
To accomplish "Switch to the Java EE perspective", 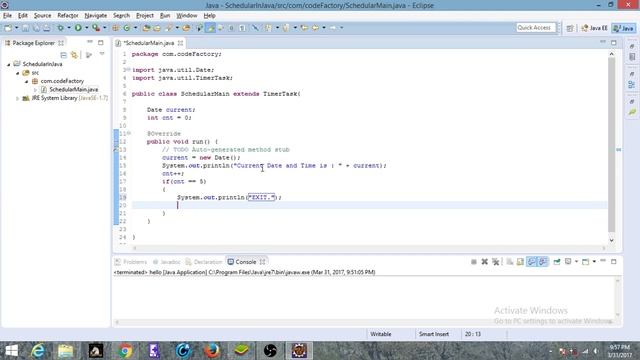I will [x=594, y=28].
